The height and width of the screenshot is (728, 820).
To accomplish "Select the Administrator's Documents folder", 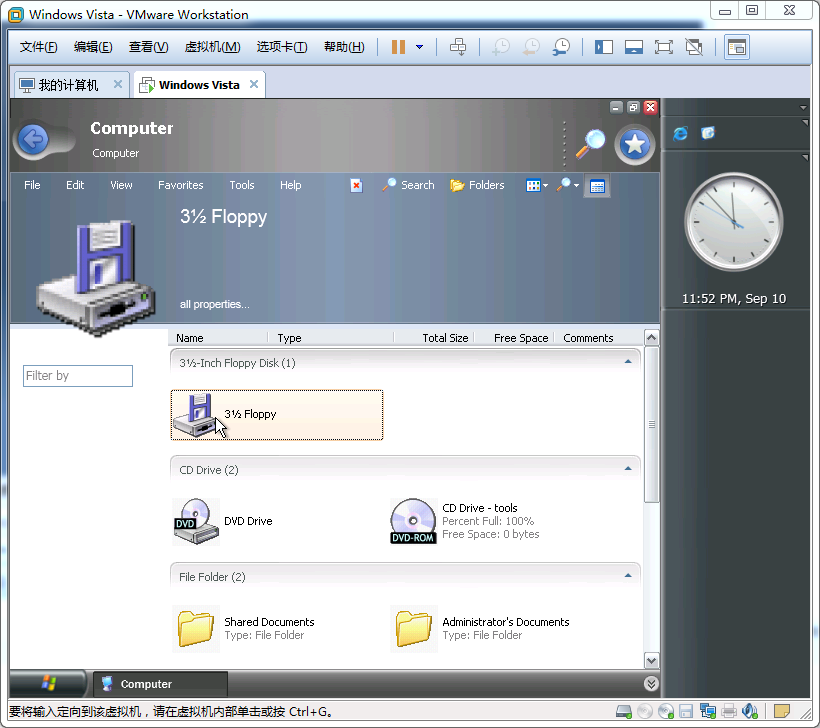I will pos(480,628).
